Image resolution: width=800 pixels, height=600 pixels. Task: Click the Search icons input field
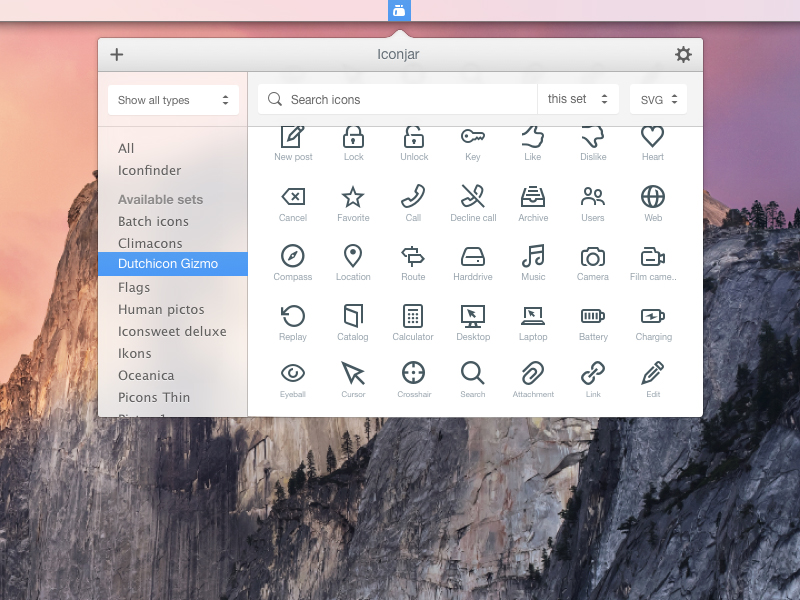pos(398,99)
